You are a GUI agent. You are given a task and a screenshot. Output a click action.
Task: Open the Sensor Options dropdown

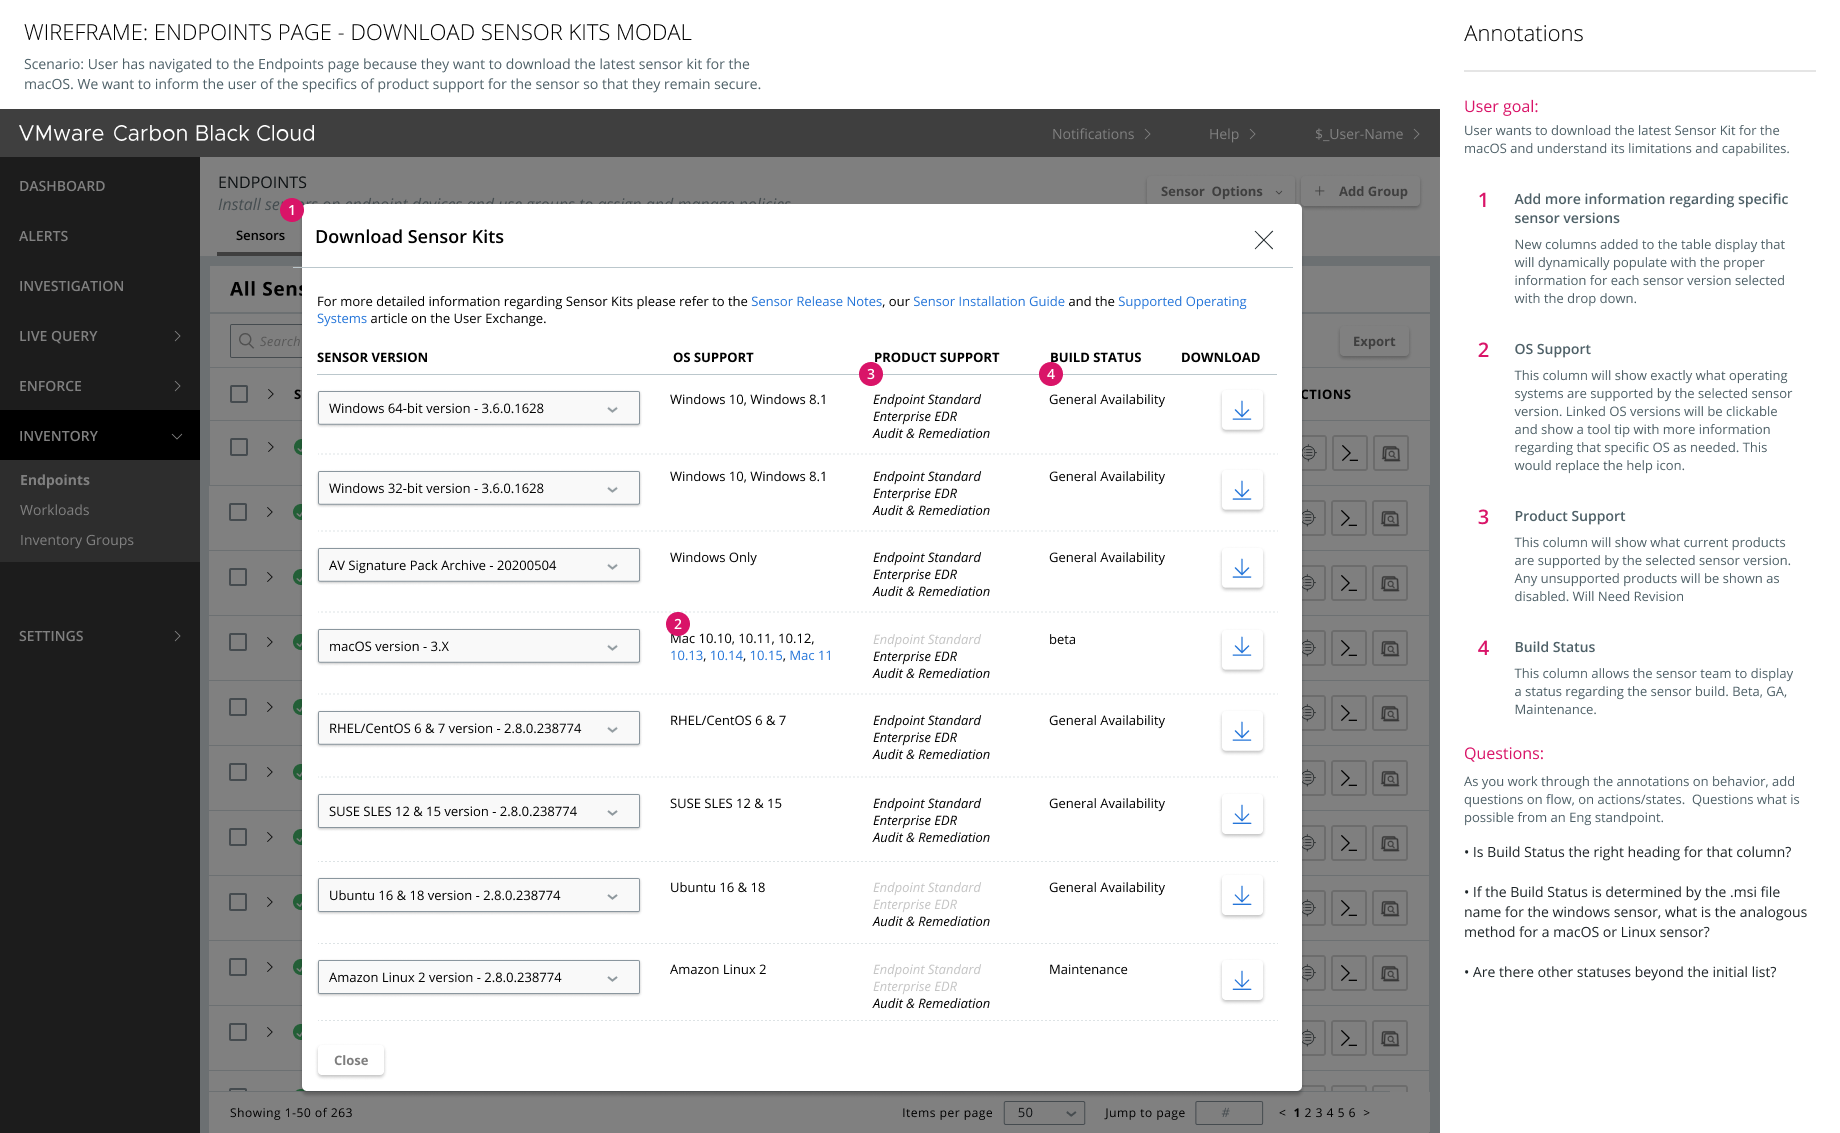pos(1221,191)
